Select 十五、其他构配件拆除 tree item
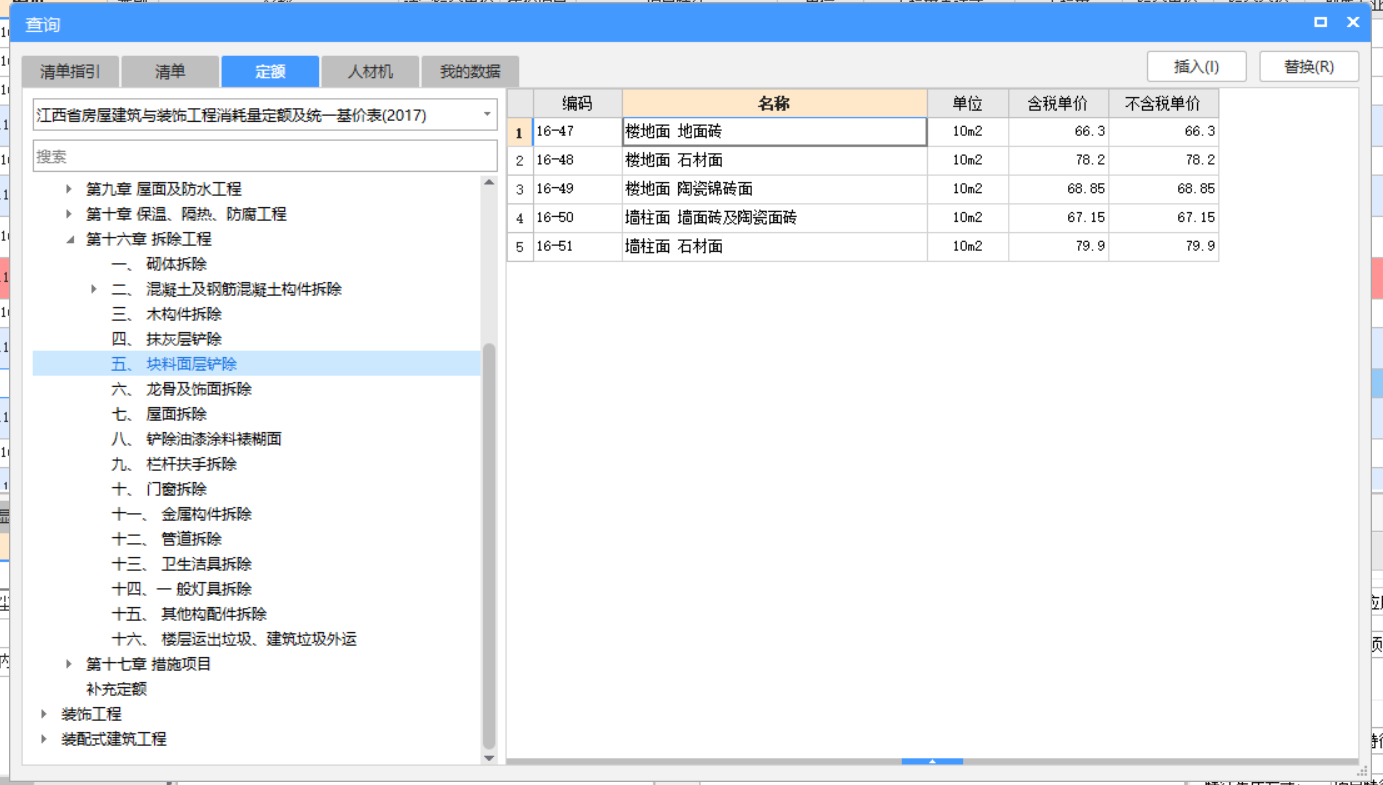 point(189,614)
